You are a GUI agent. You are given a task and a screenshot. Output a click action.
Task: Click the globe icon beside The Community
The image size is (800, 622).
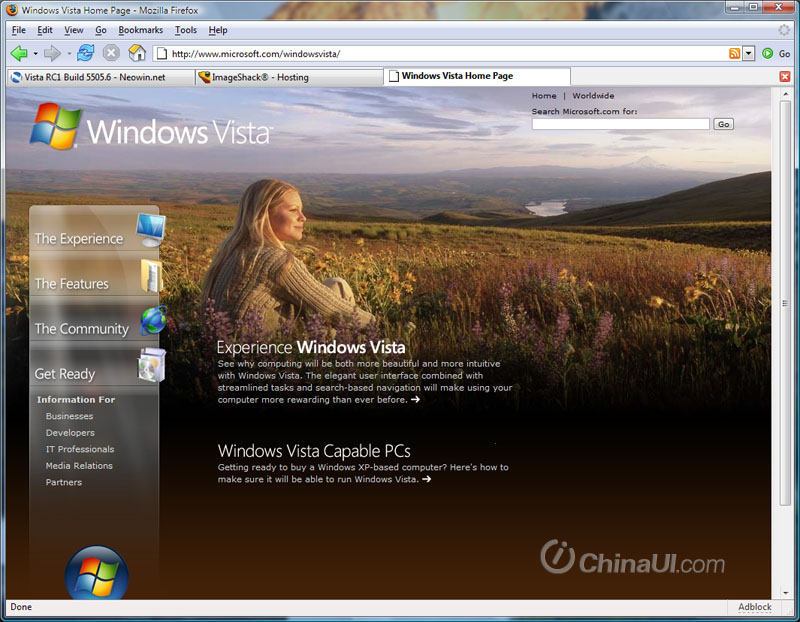point(154,320)
